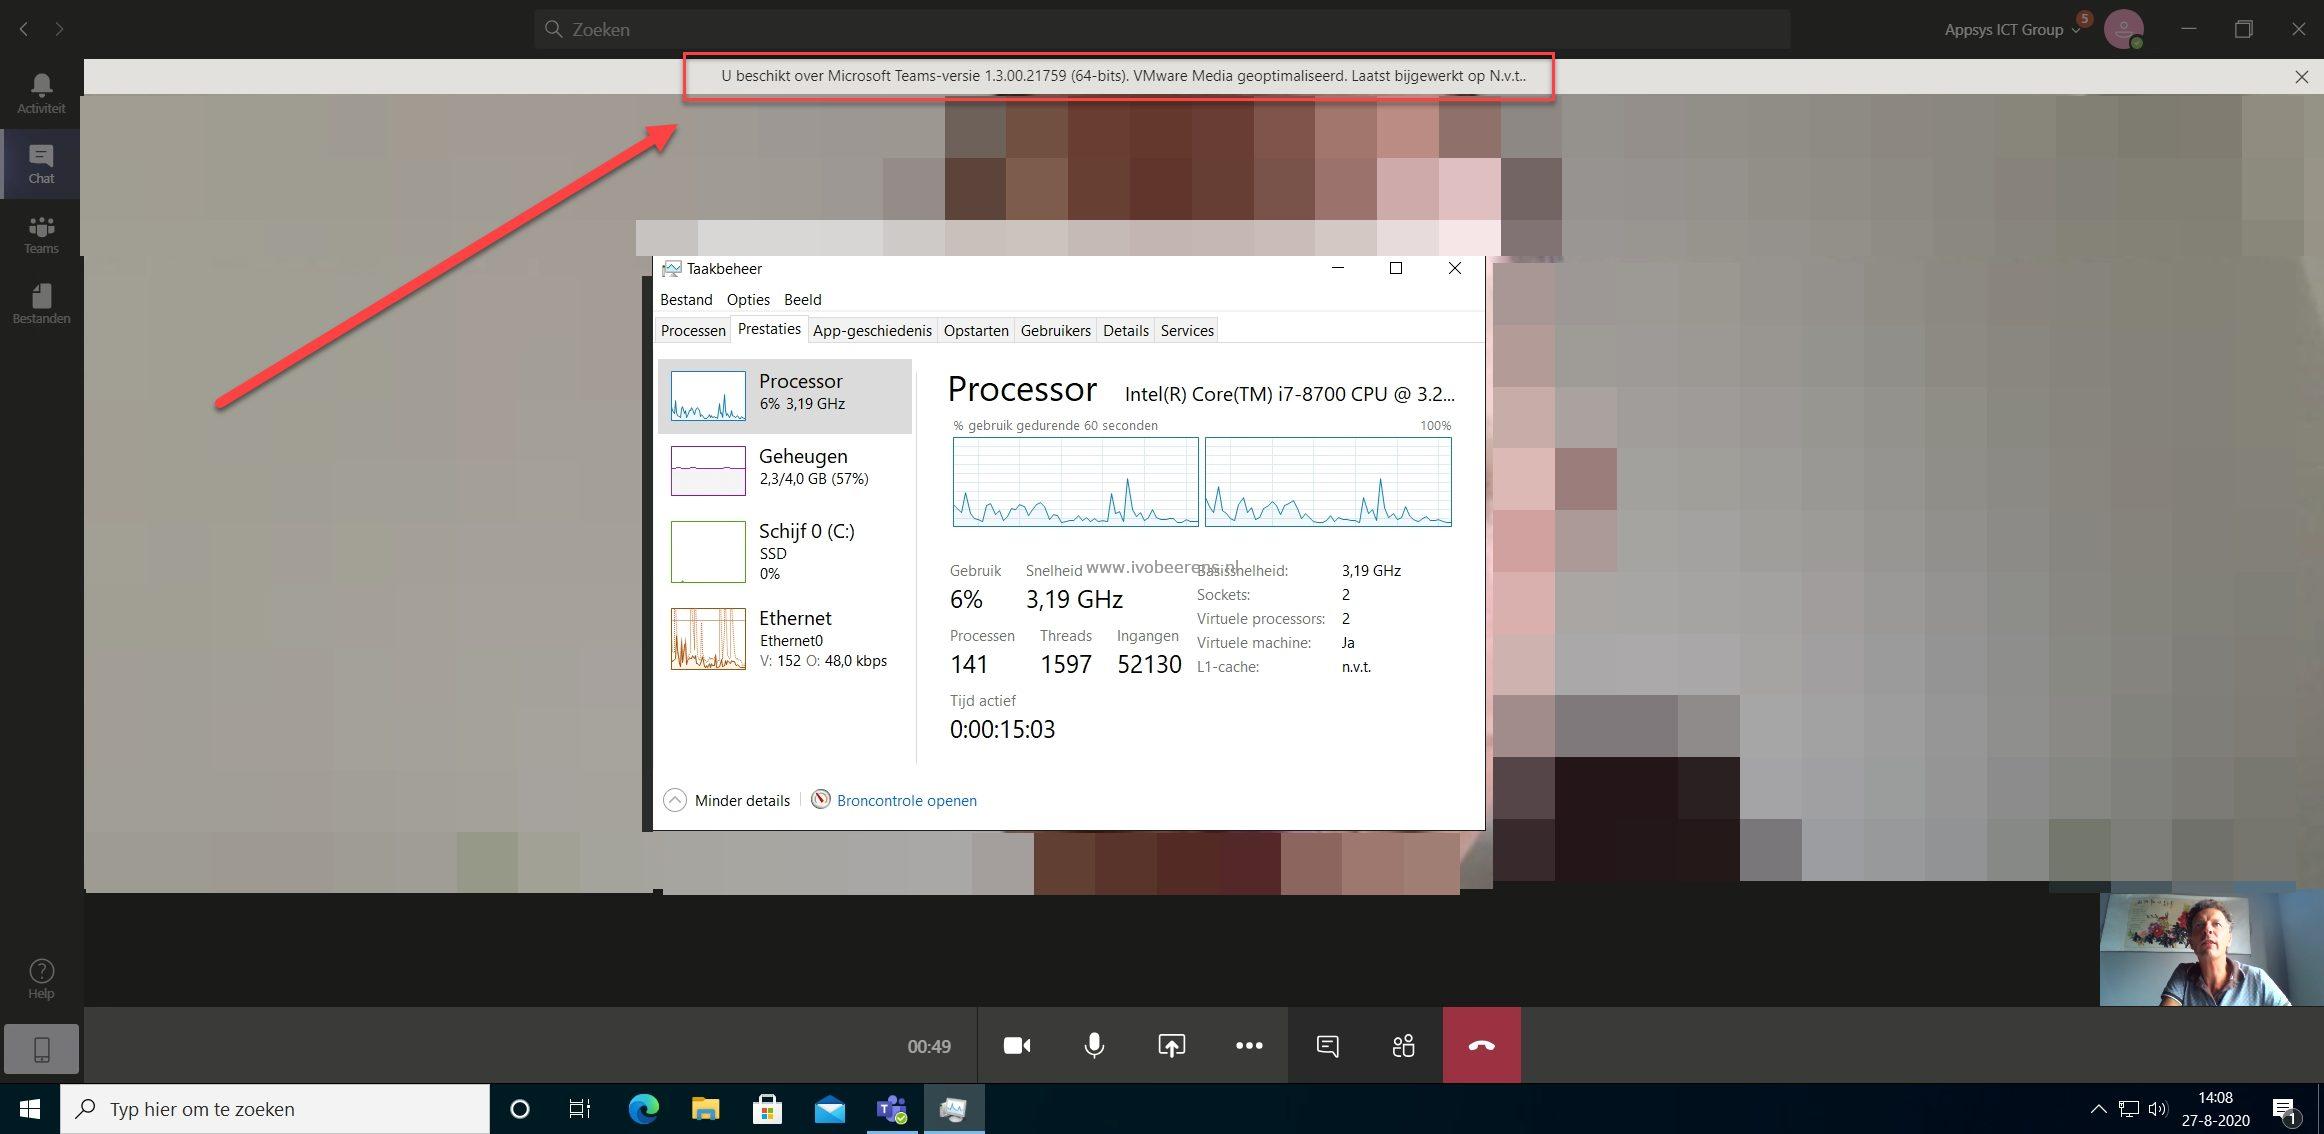Click the first CPU usage graph
Image resolution: width=2324 pixels, height=1134 pixels.
point(1075,482)
